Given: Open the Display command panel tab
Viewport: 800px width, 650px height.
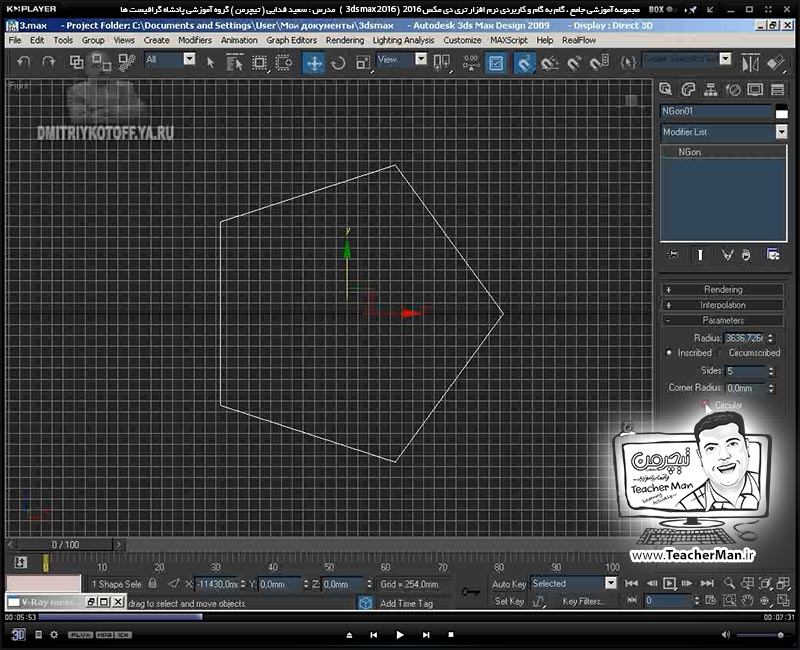Looking at the screenshot, I should point(755,90).
